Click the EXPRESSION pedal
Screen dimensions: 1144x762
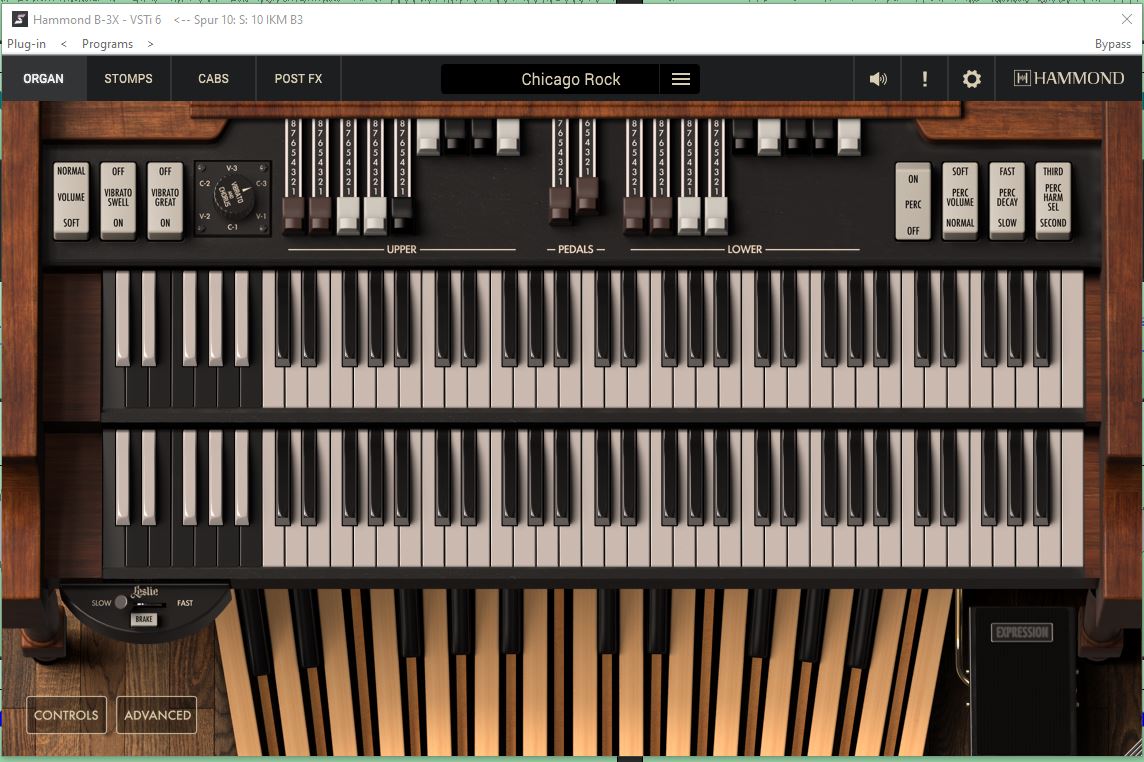[x=1021, y=679]
